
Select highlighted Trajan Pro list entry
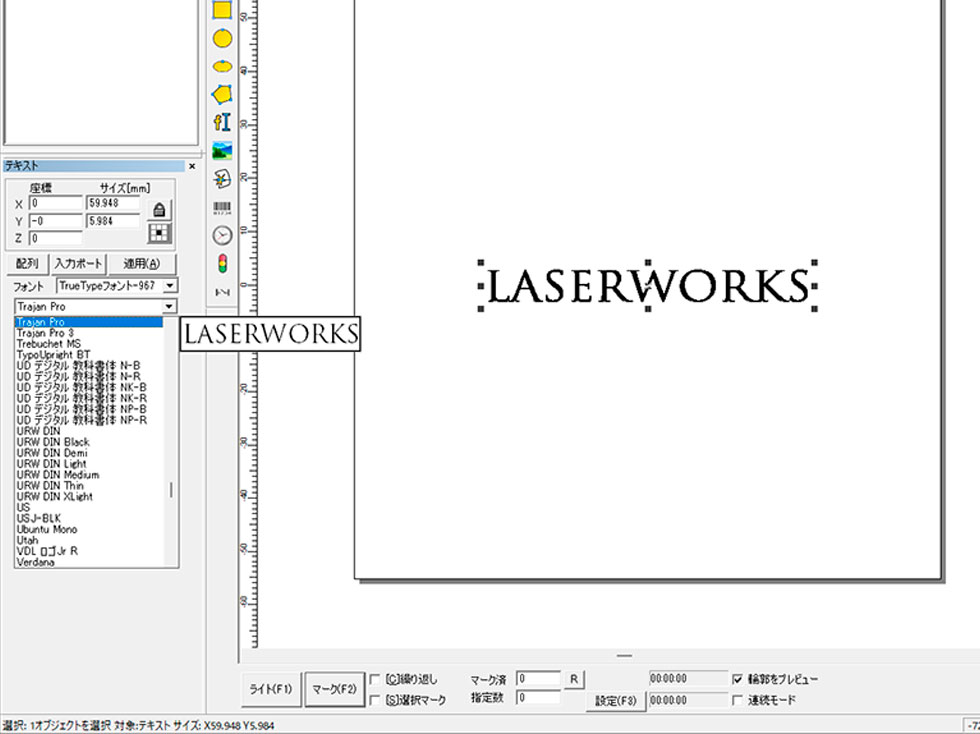pyautogui.click(x=89, y=322)
